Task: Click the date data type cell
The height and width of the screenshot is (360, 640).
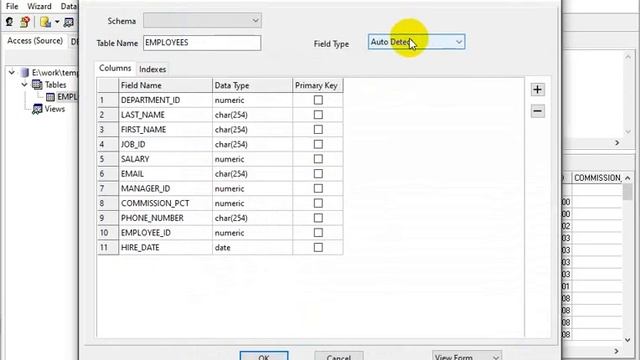Action: coord(252,247)
